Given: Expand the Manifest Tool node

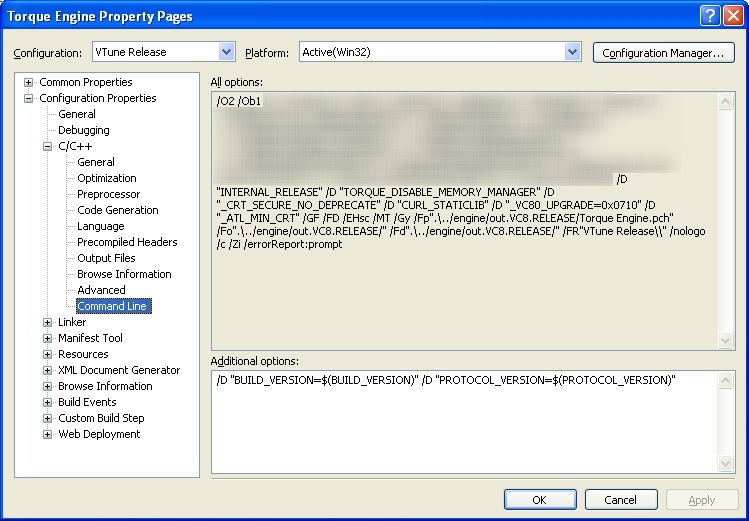Looking at the screenshot, I should tap(48, 338).
